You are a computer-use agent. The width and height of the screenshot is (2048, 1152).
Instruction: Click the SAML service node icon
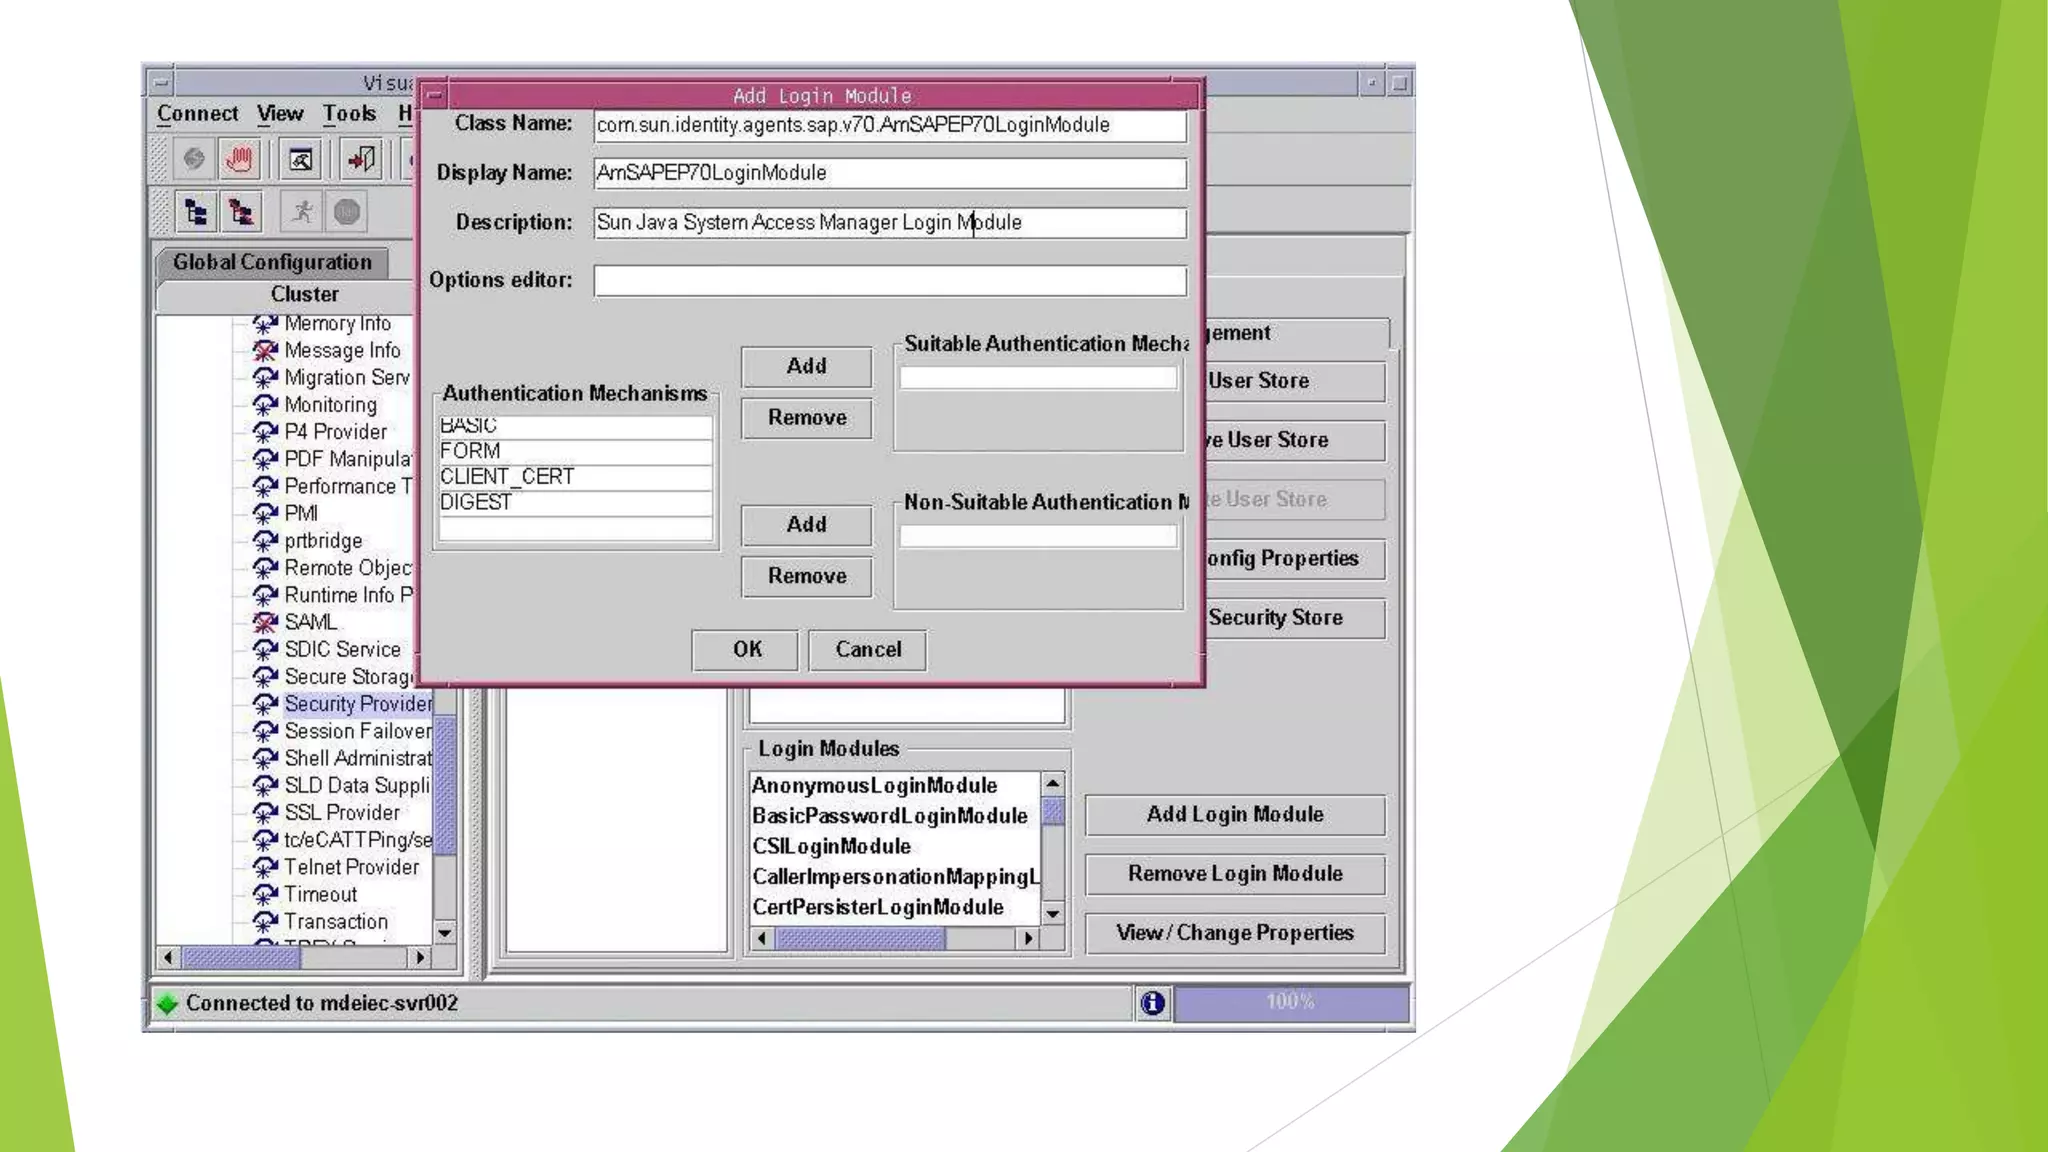(265, 622)
